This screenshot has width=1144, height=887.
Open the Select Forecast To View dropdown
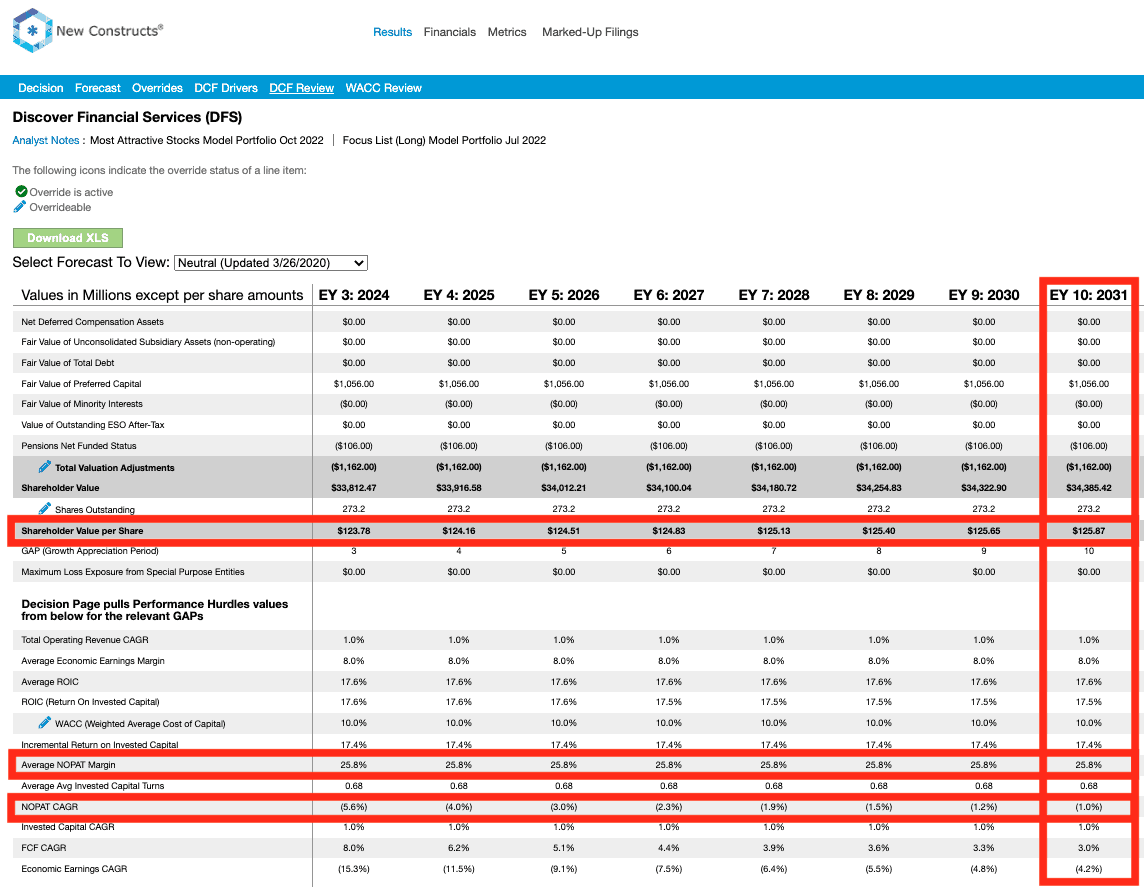pyautogui.click(x=271, y=263)
